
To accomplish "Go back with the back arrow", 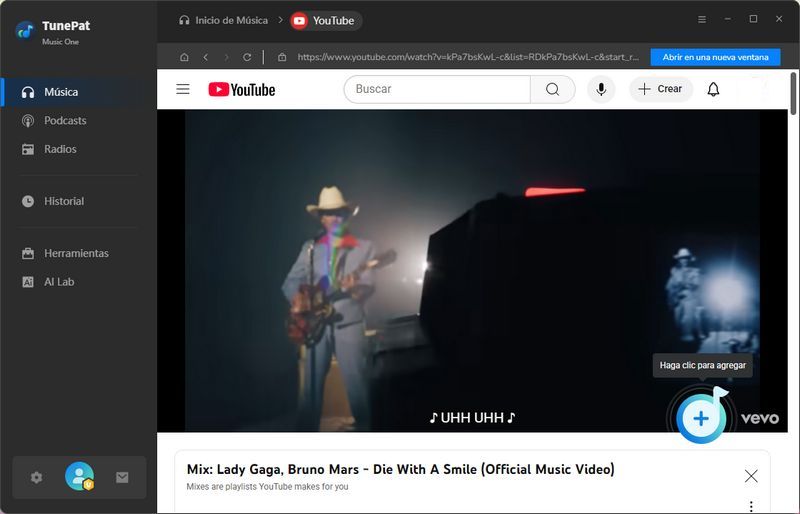I will point(206,57).
